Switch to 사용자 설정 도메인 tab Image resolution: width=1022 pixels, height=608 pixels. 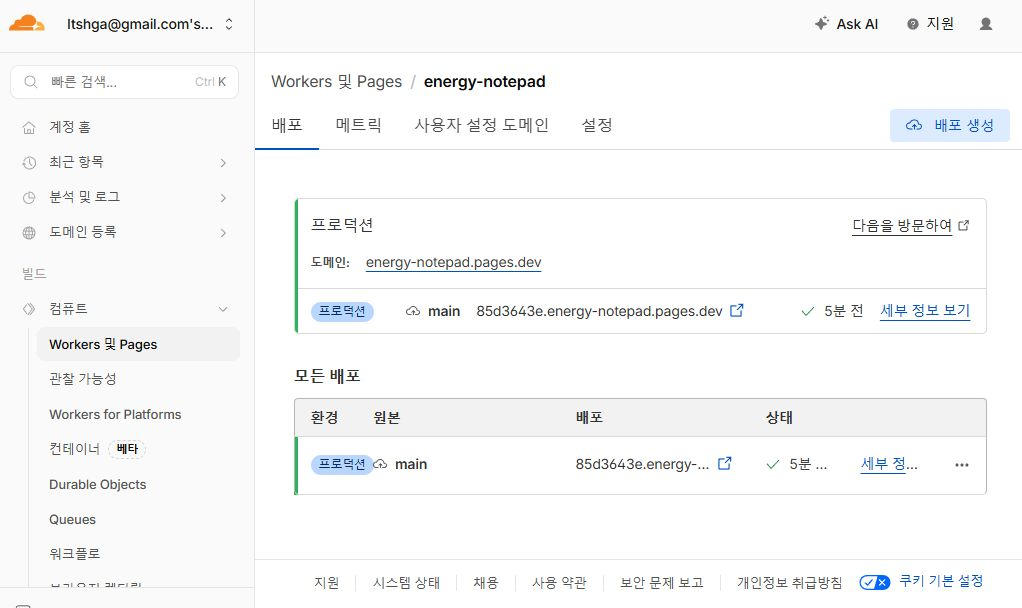pos(482,125)
